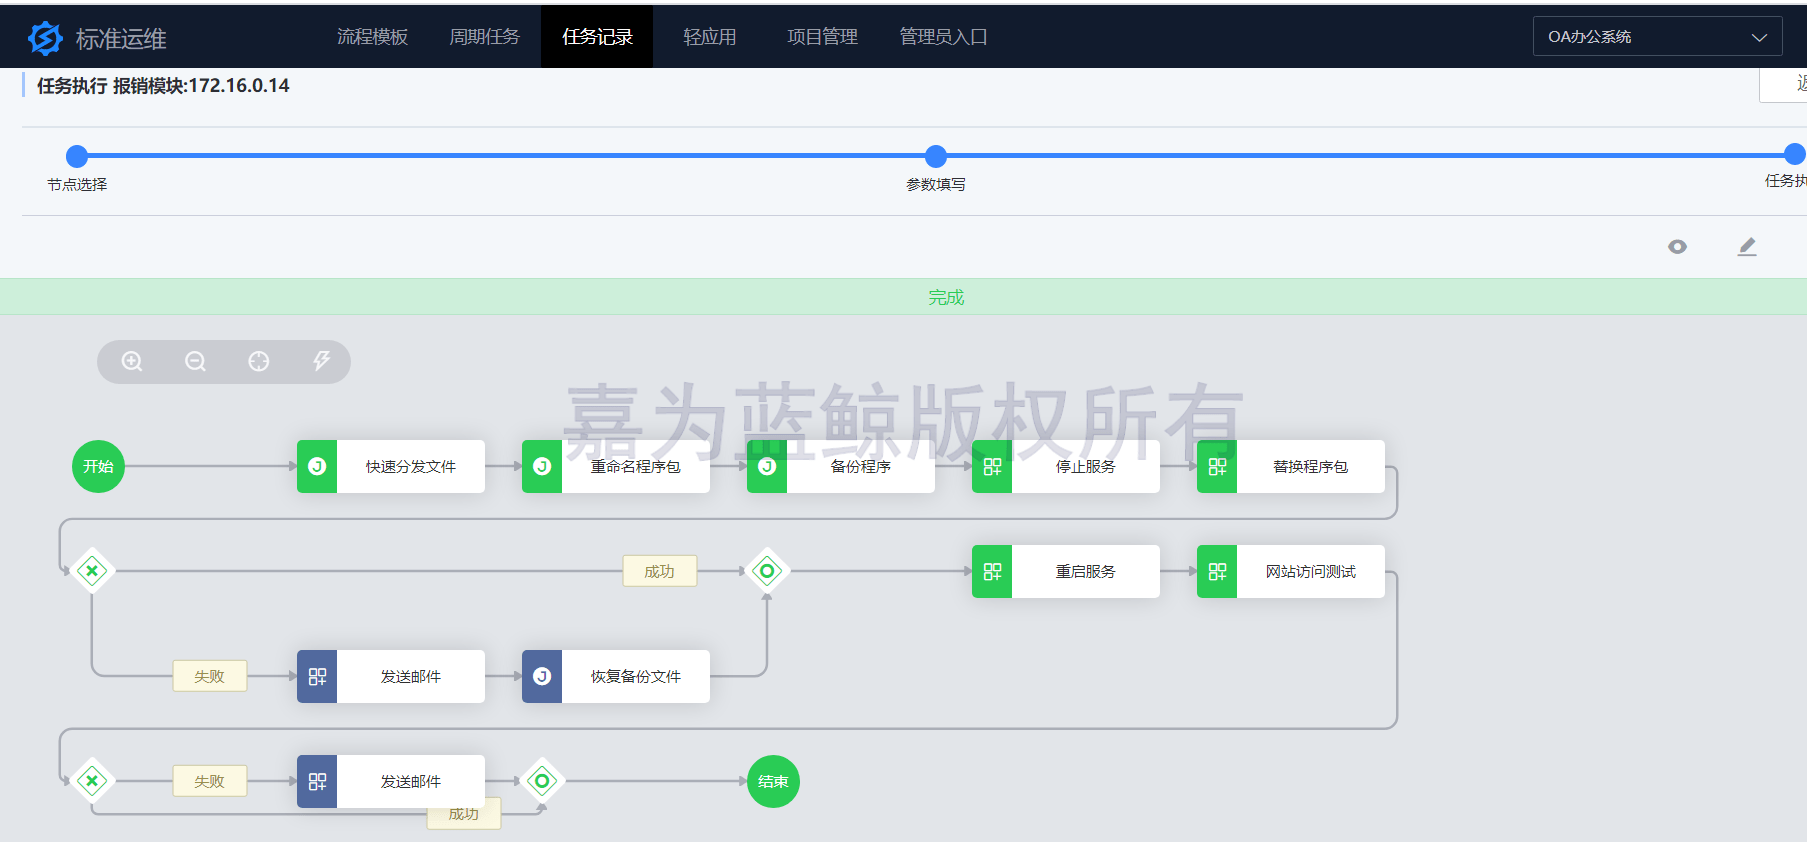
Task: Click the 结束 end node
Action: (x=773, y=782)
